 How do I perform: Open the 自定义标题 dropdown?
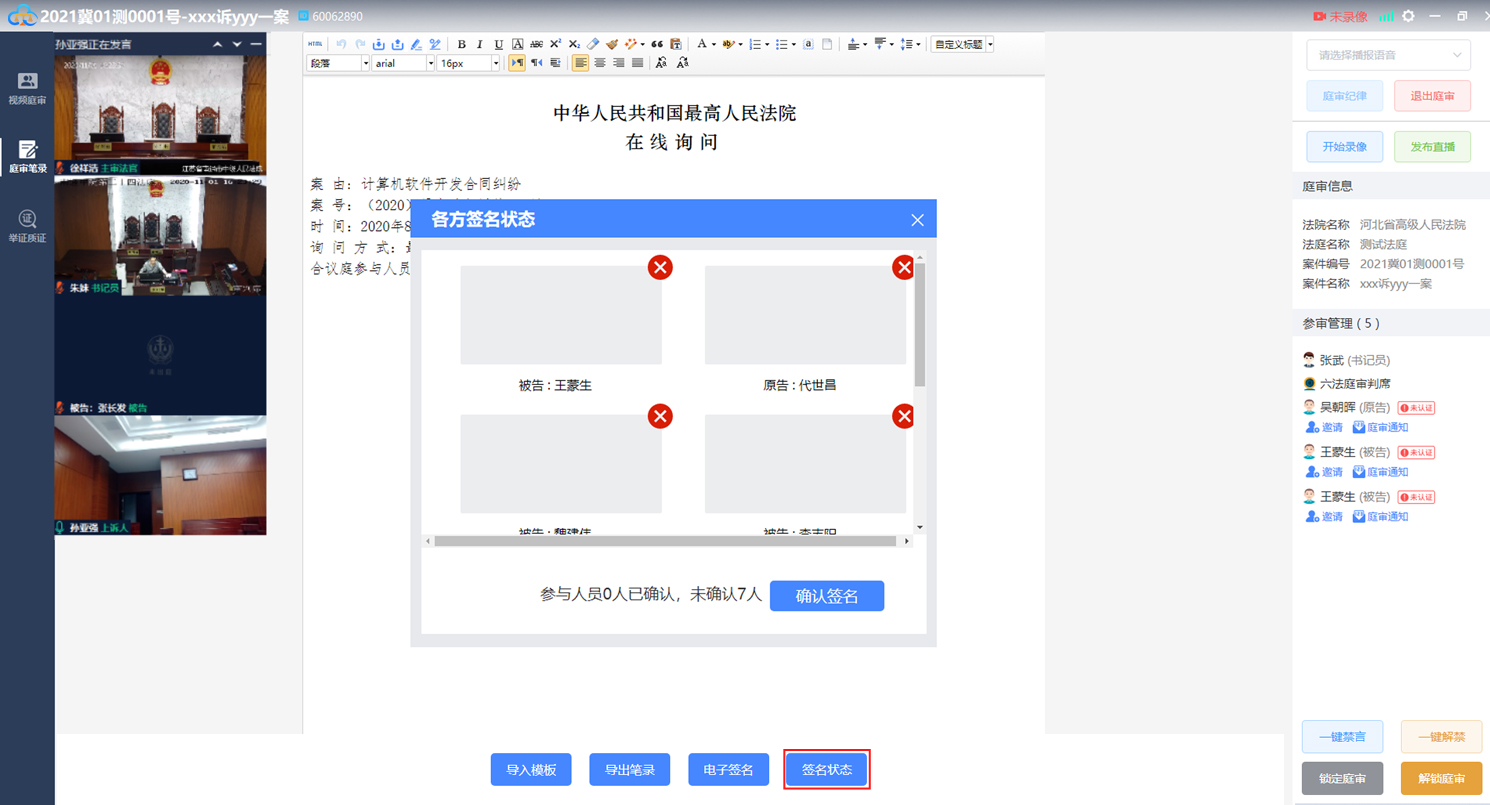962,44
